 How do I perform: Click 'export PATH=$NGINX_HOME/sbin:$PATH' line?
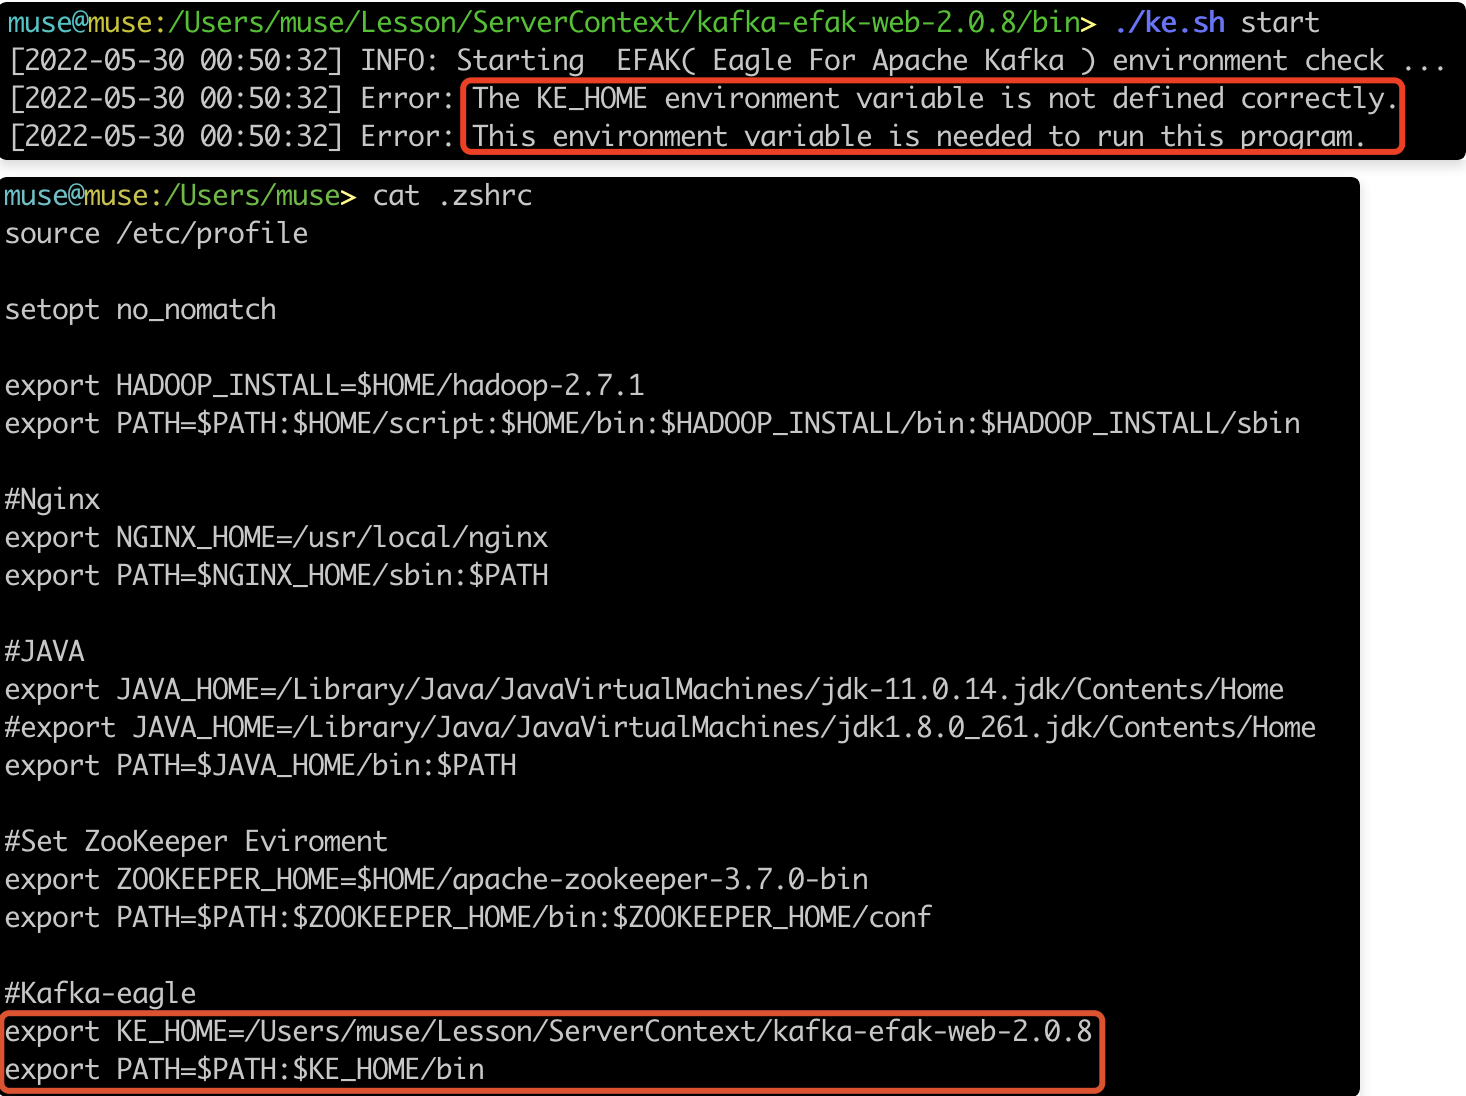coord(276,575)
